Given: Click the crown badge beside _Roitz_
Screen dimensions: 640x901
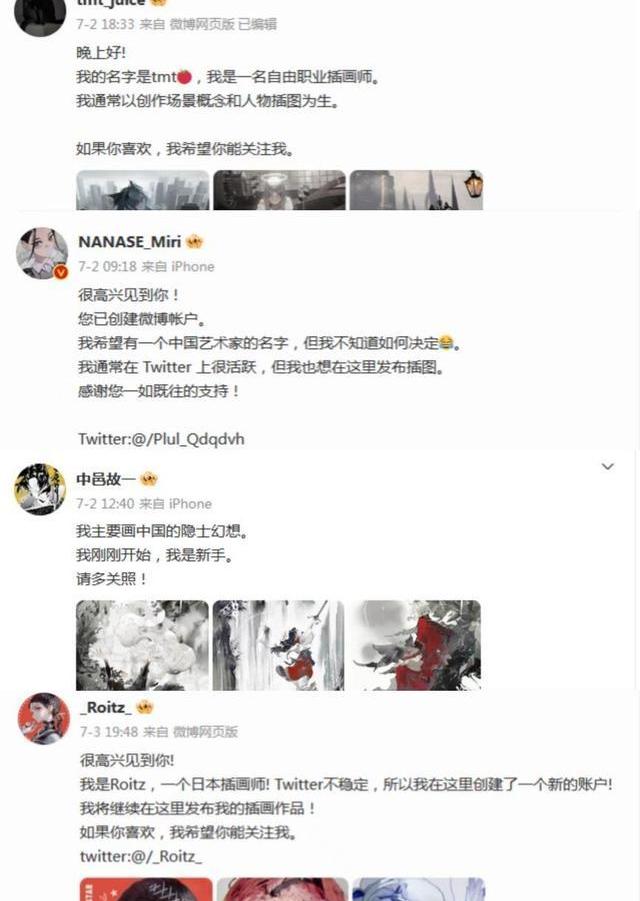Looking at the screenshot, I should [x=145, y=707].
